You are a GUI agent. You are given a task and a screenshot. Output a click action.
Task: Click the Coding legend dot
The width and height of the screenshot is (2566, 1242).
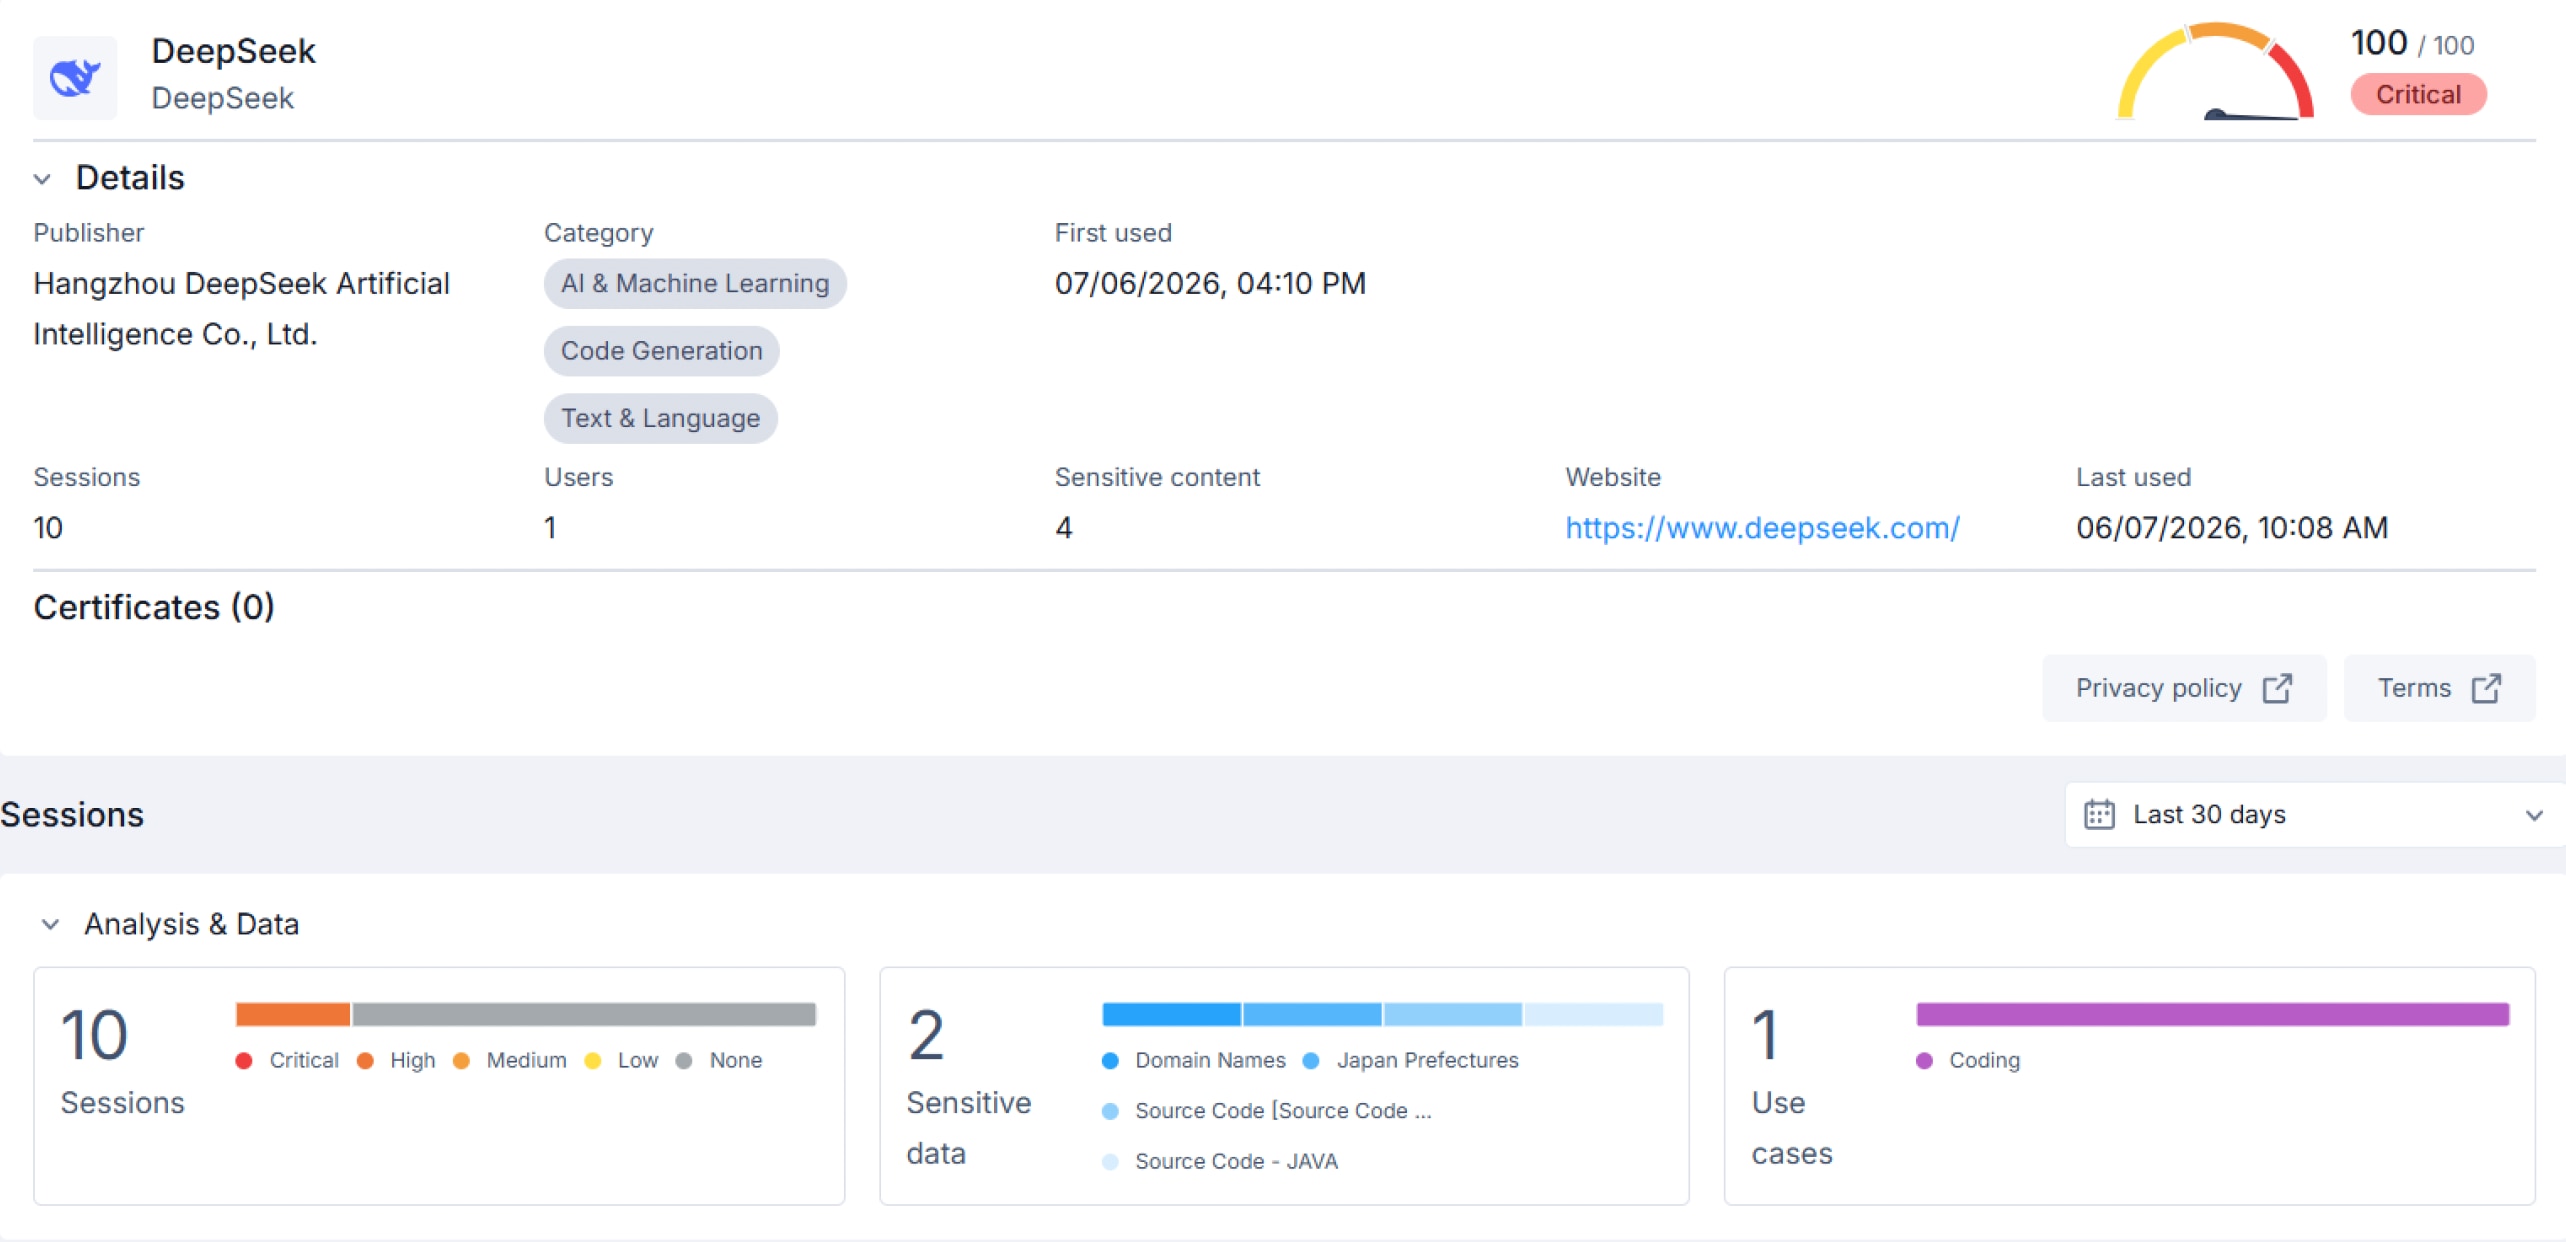coord(1924,1060)
